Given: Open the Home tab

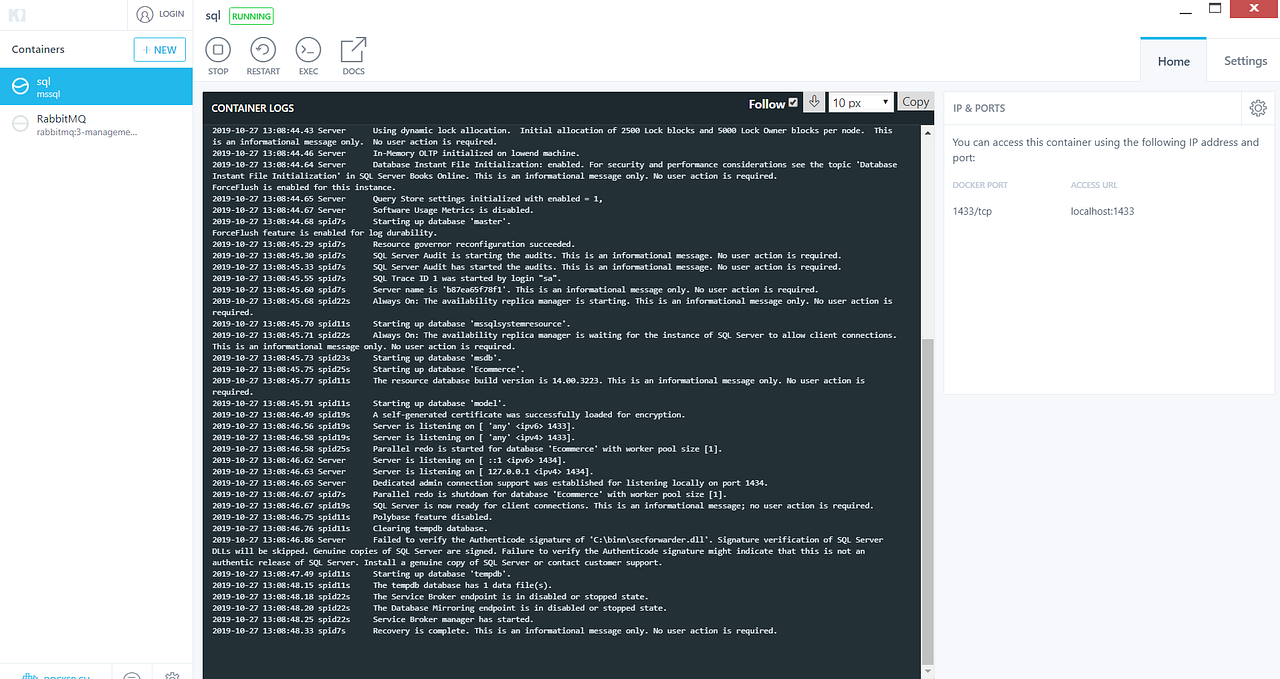Looking at the screenshot, I should pyautogui.click(x=1173, y=60).
